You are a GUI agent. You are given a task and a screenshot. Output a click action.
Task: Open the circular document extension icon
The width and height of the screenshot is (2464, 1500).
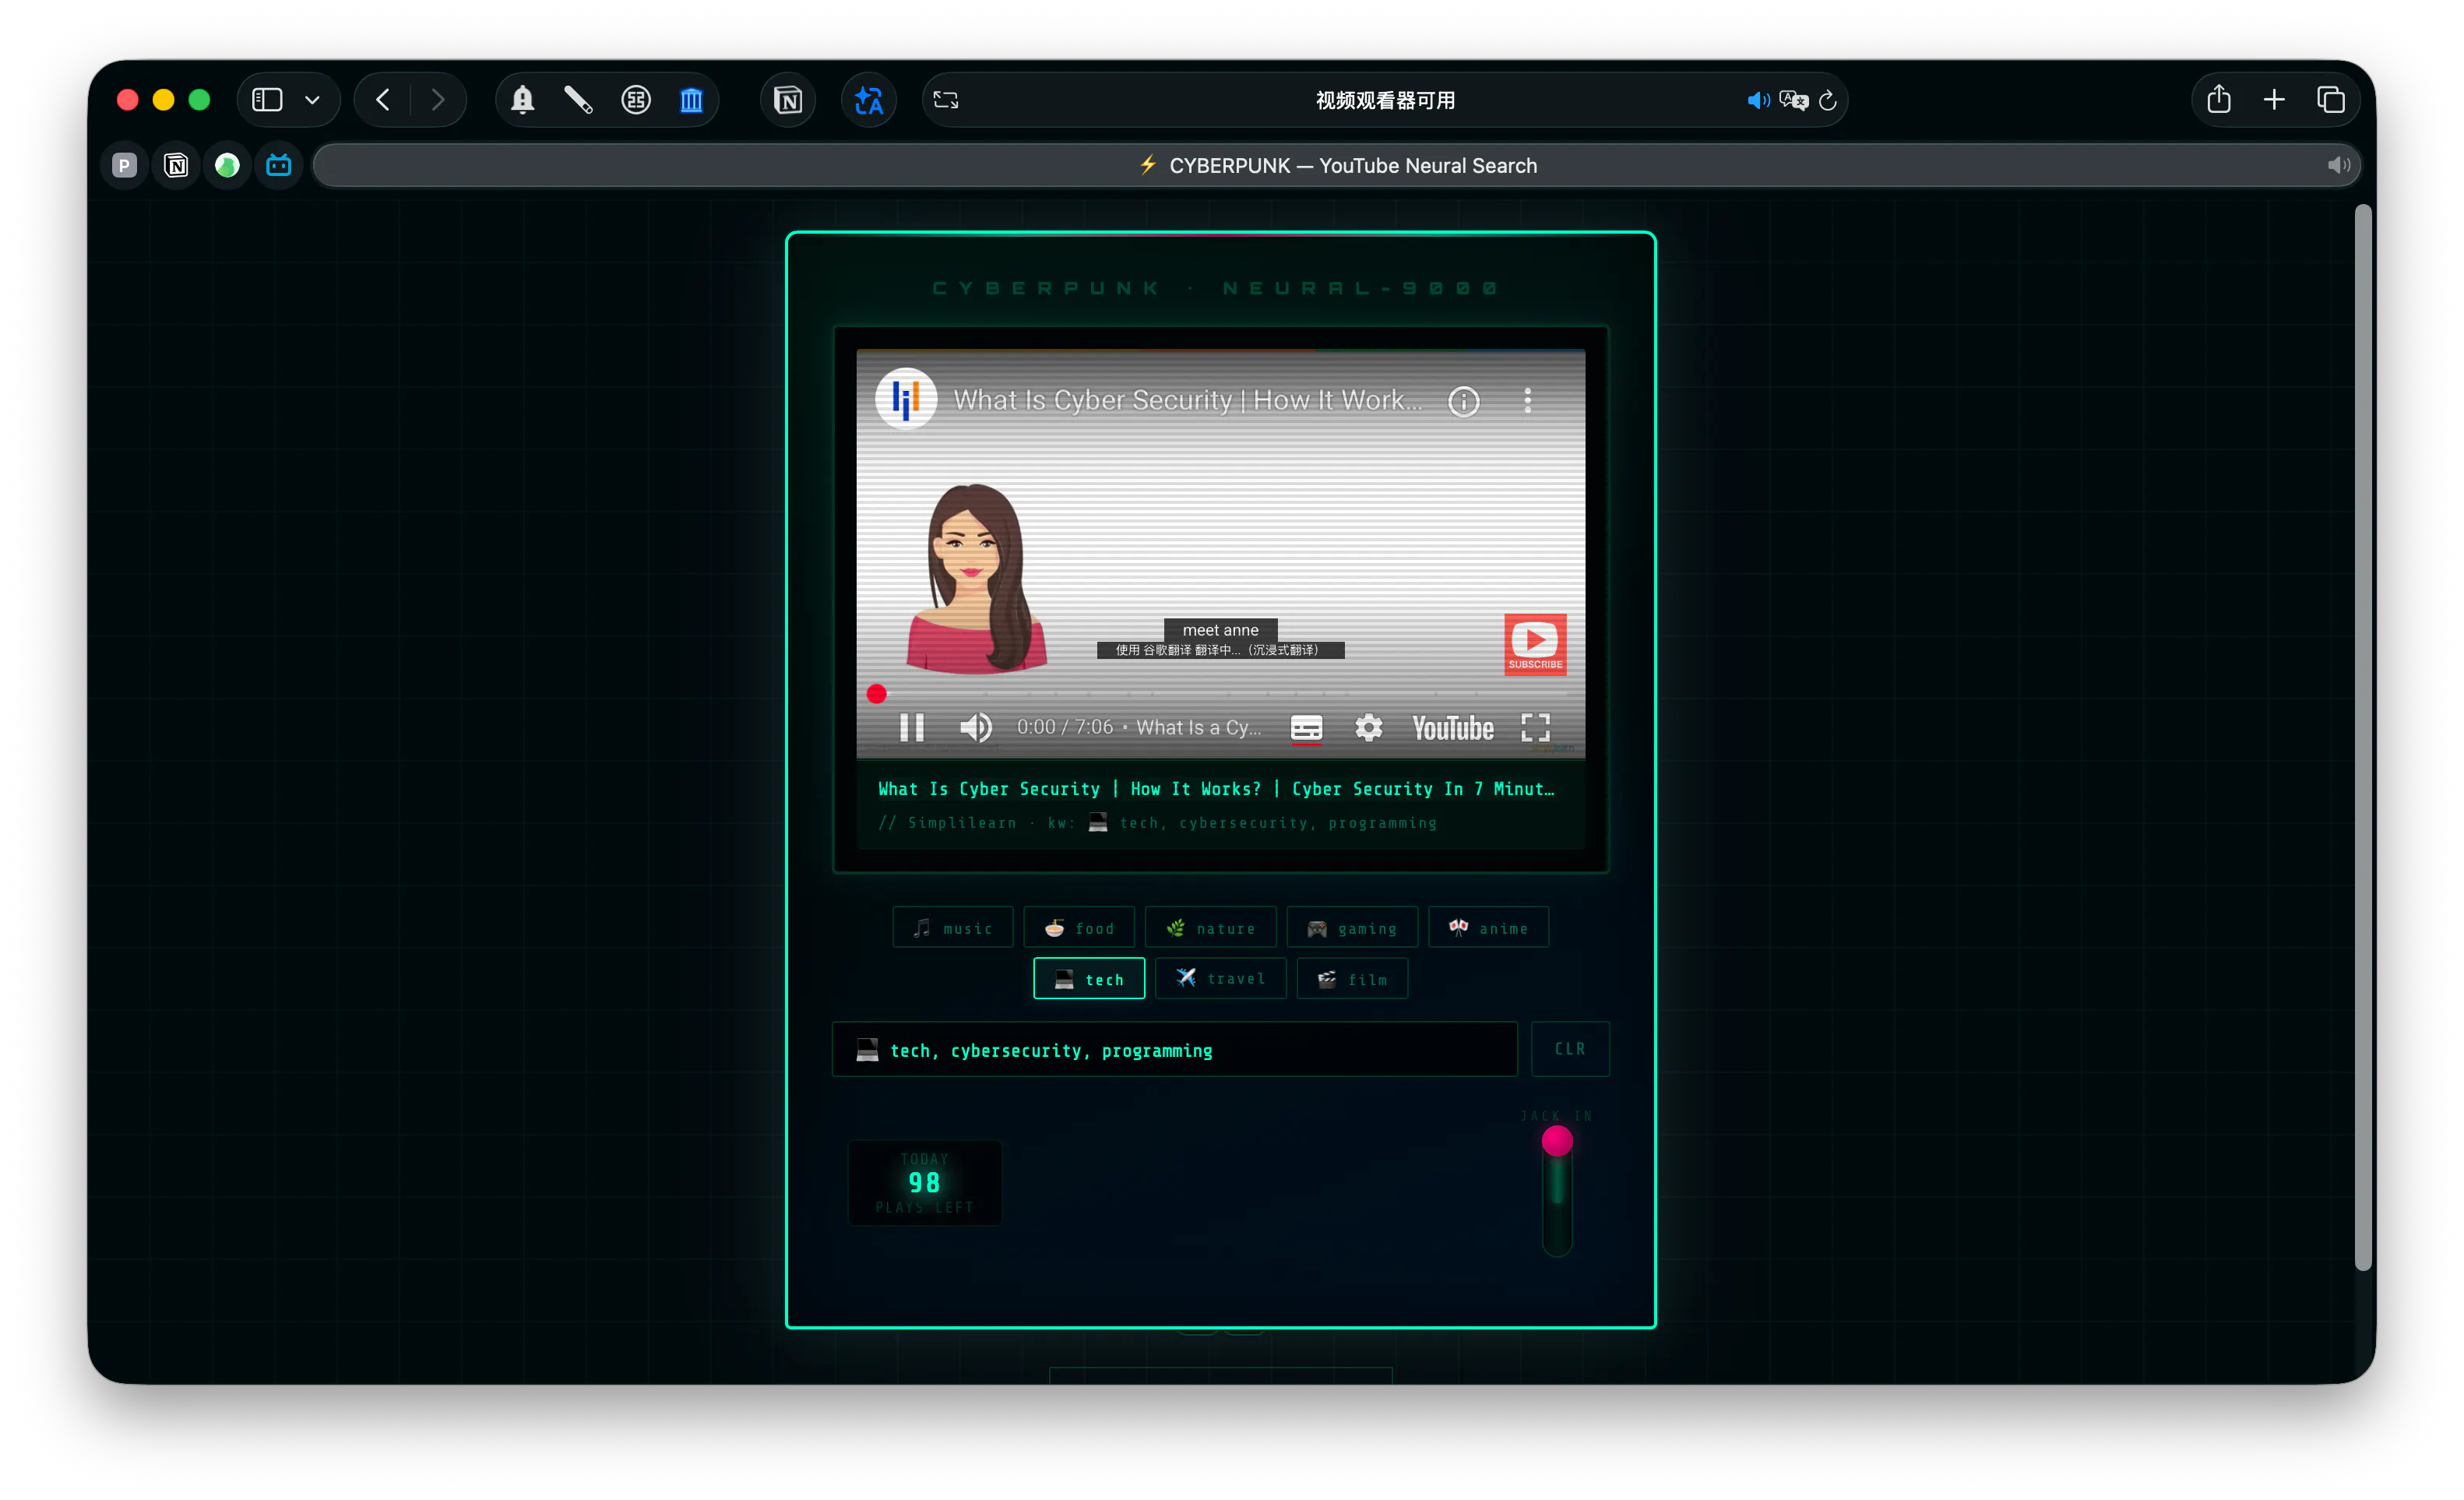point(636,100)
